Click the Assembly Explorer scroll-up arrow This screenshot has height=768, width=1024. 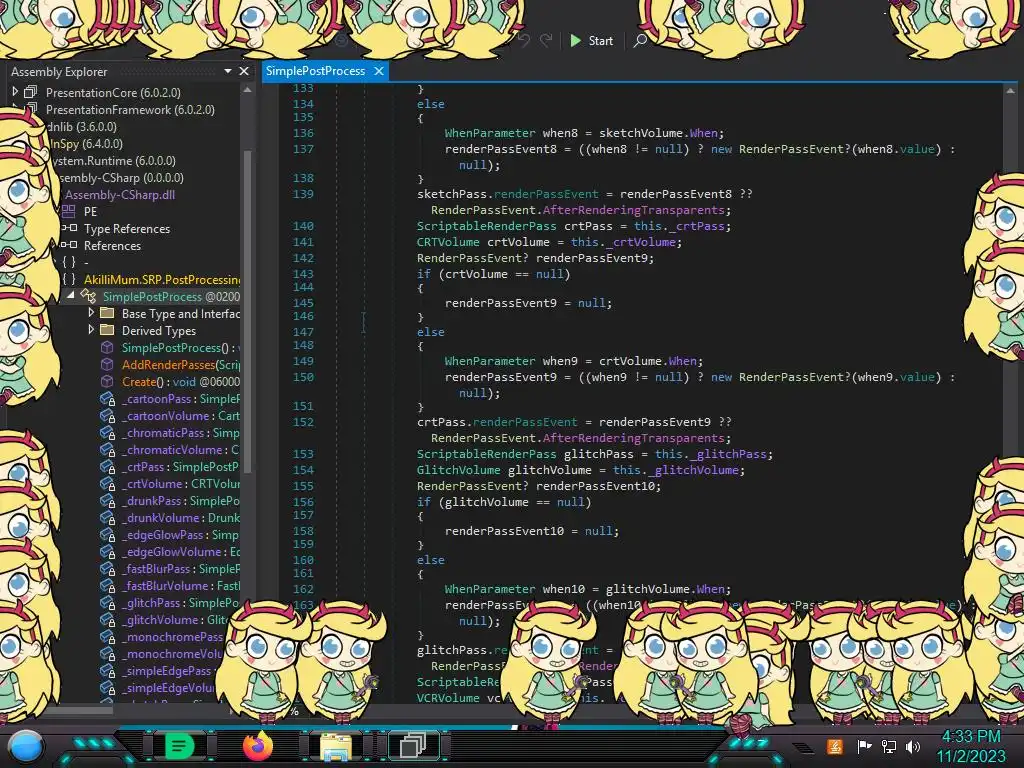(x=248, y=90)
